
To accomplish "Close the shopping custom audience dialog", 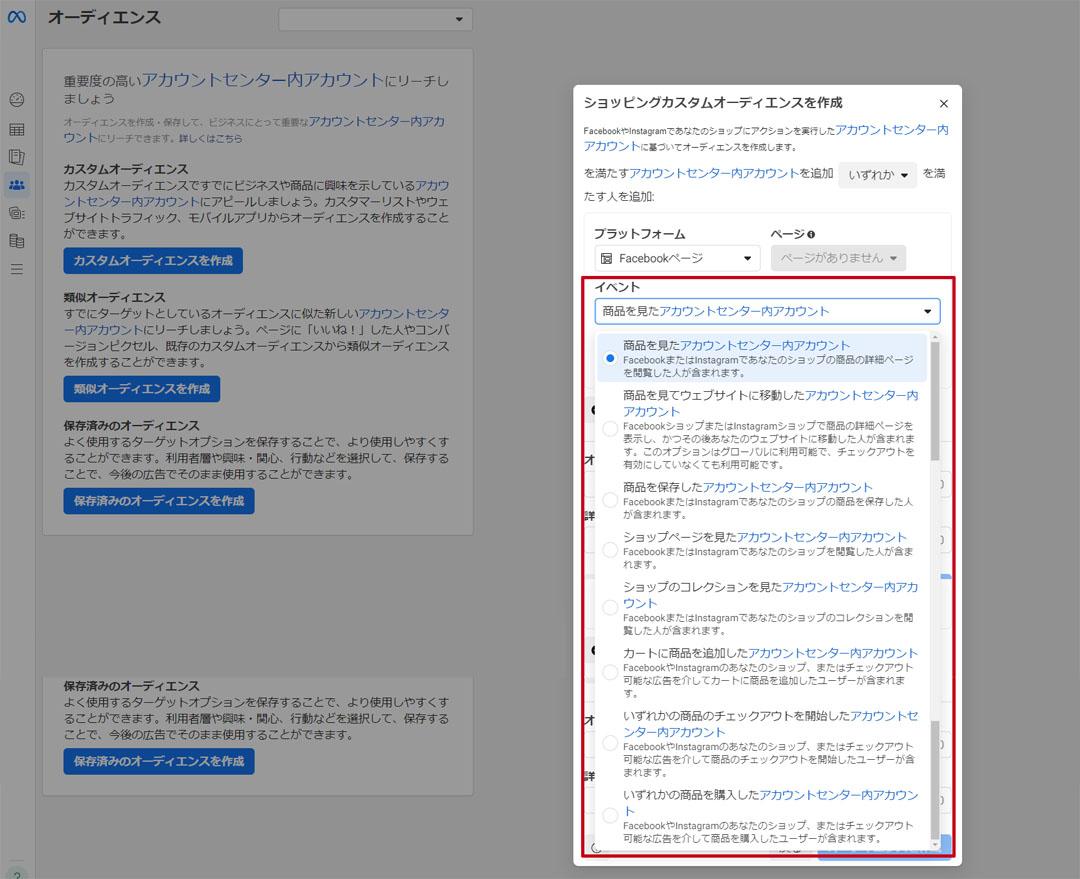I will 943,103.
